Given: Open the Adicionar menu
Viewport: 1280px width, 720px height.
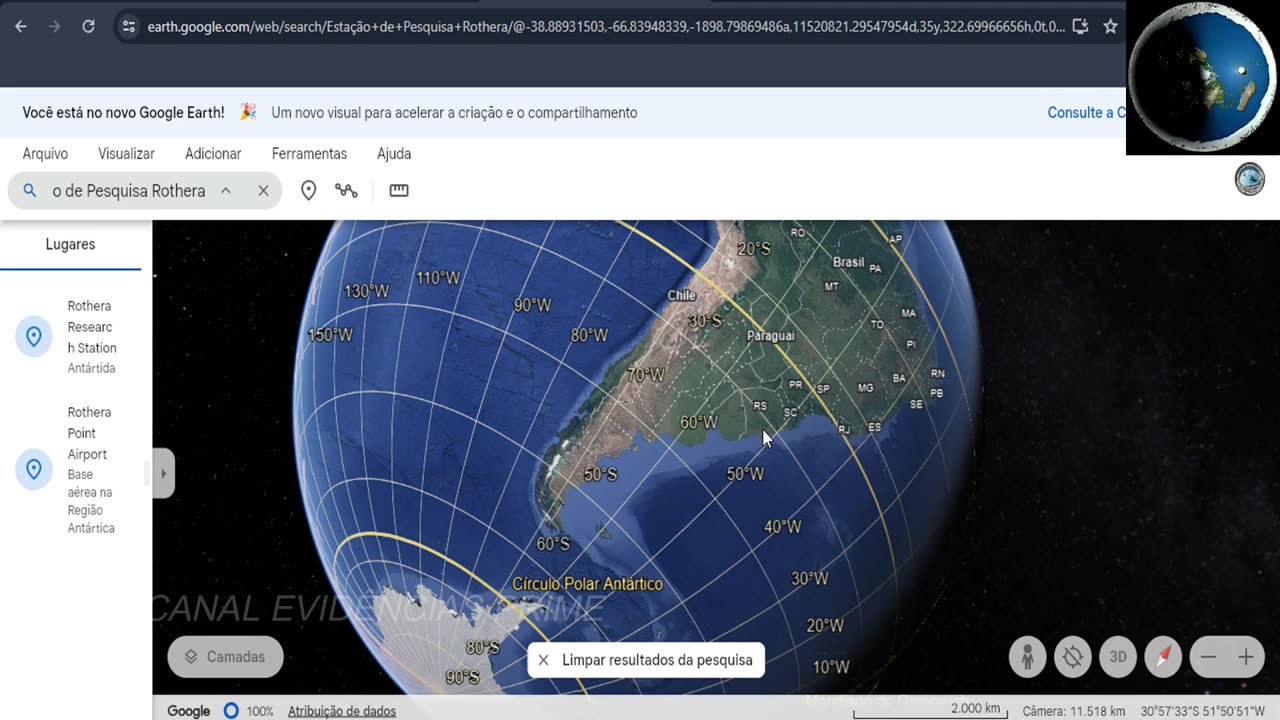Looking at the screenshot, I should click(x=213, y=154).
